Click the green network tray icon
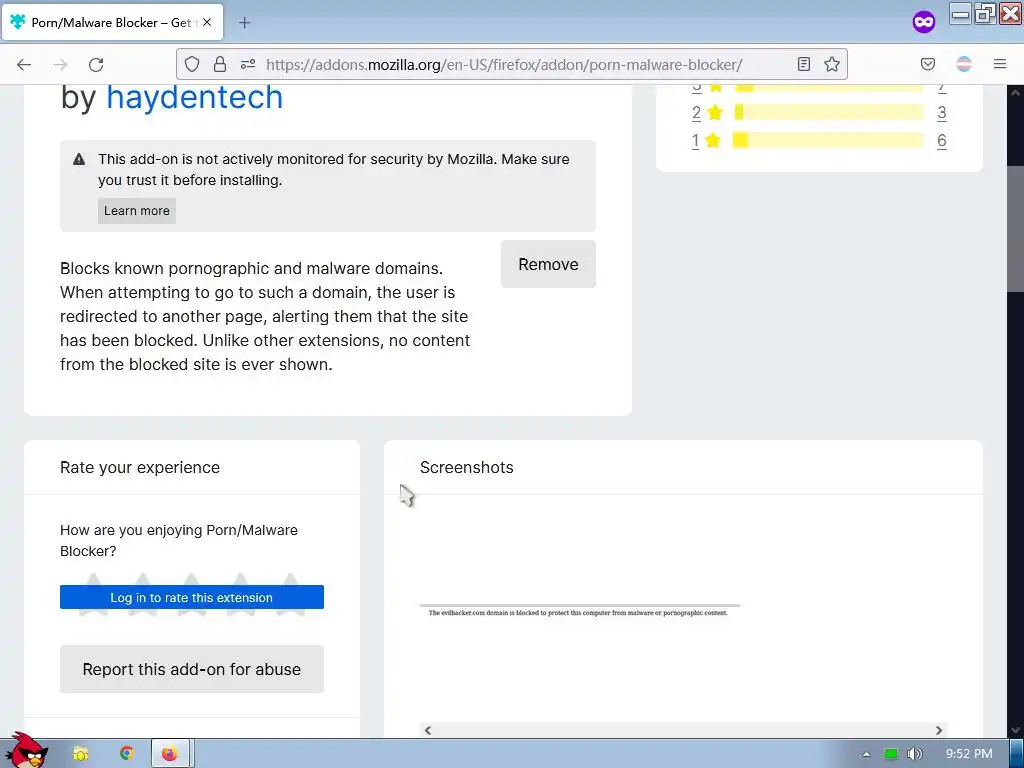The image size is (1024, 768). pyautogui.click(x=891, y=754)
